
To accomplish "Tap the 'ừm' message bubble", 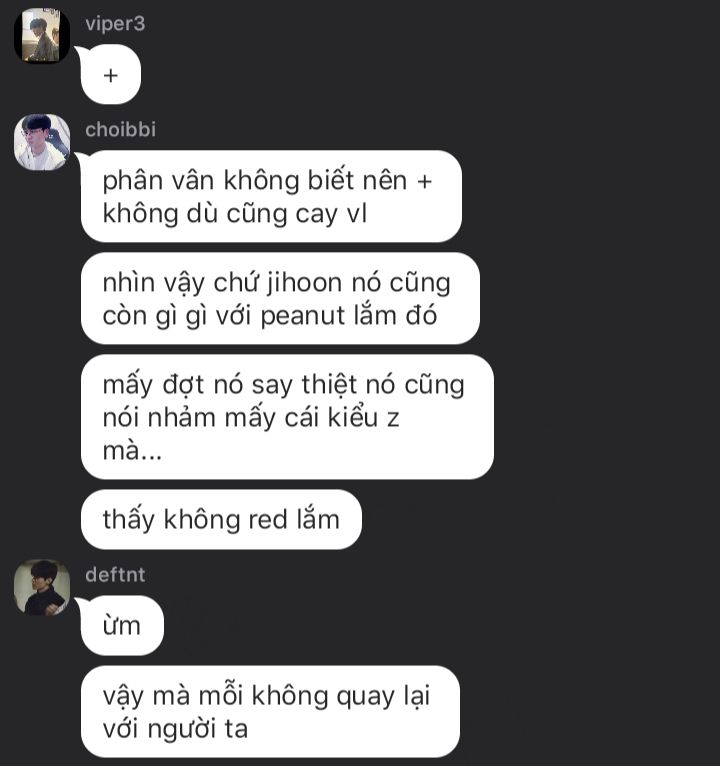I will coord(122,625).
